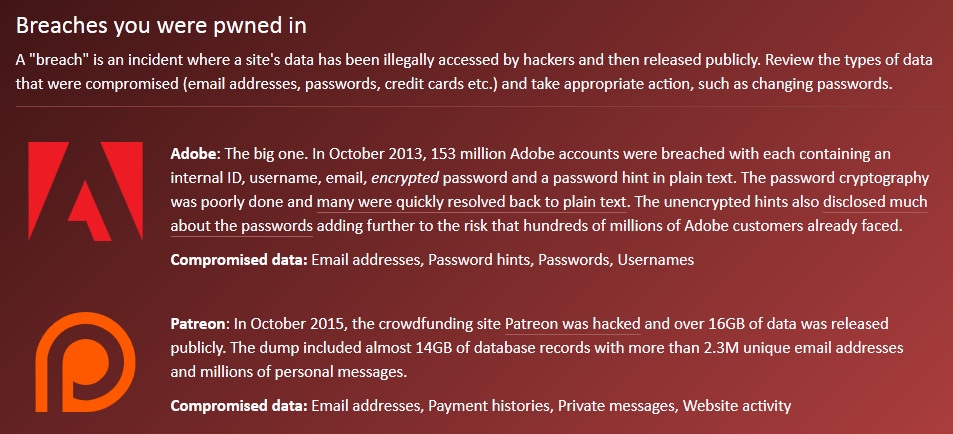This screenshot has width=953, height=434.
Task: Click the bold 'Patreon' breach title
Action: tap(198, 323)
